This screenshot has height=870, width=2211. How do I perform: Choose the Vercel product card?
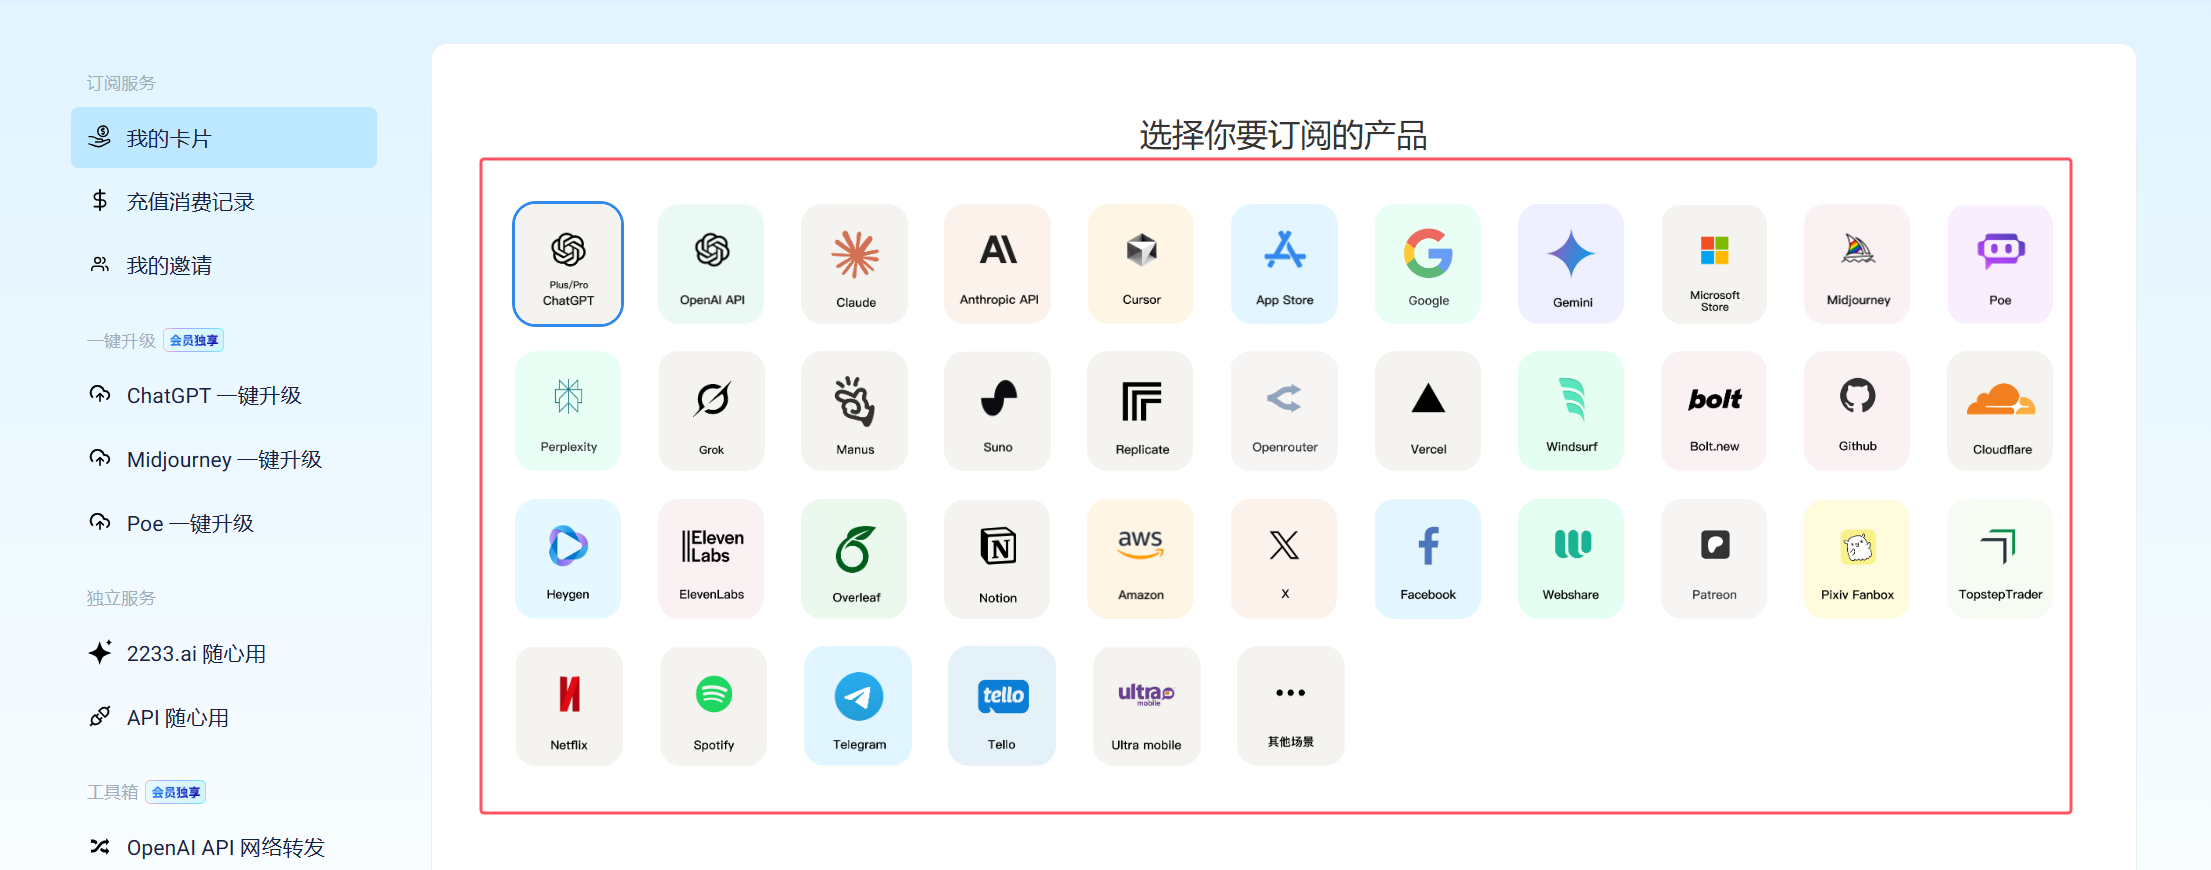pos(1428,411)
